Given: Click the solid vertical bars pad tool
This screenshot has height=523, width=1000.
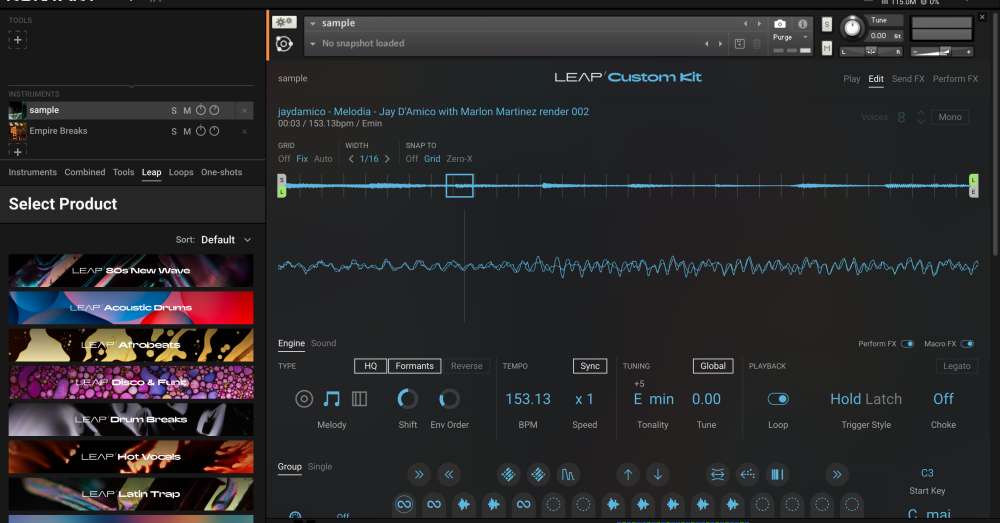Looking at the screenshot, I should pos(777,475).
